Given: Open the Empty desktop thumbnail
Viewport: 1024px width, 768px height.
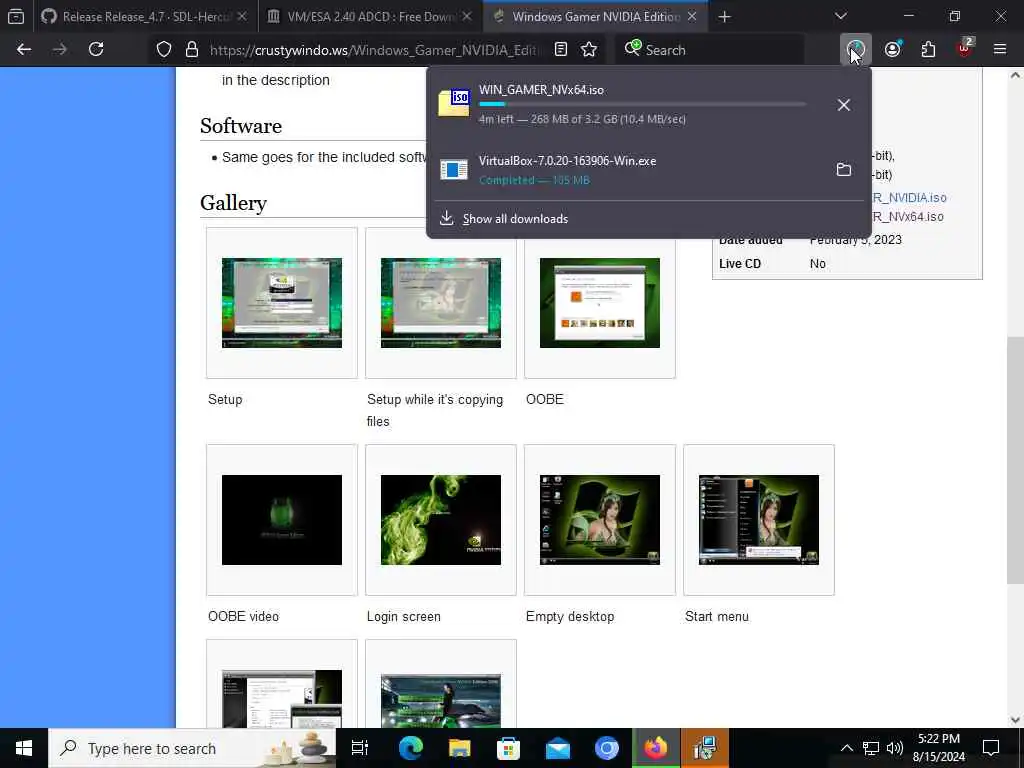Looking at the screenshot, I should 600,520.
